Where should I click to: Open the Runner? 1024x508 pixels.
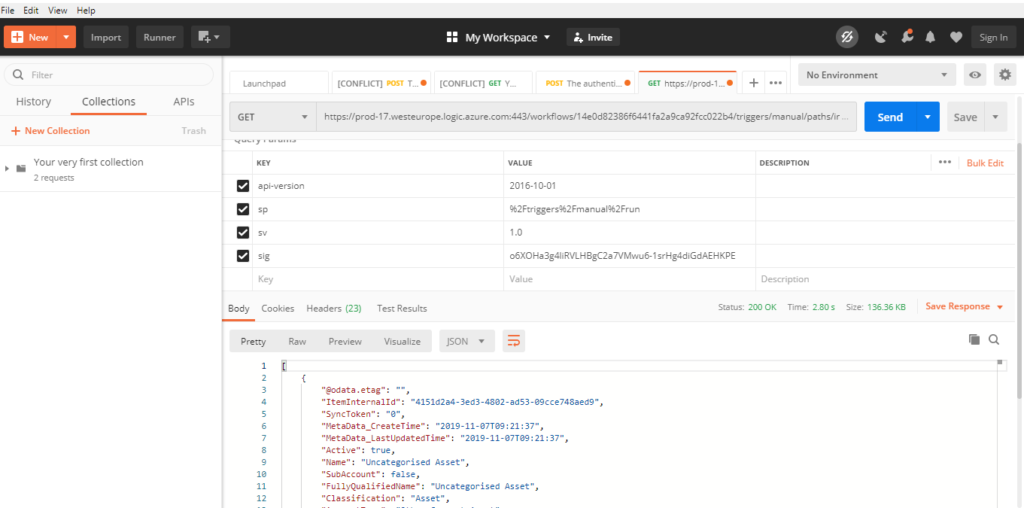coord(160,37)
